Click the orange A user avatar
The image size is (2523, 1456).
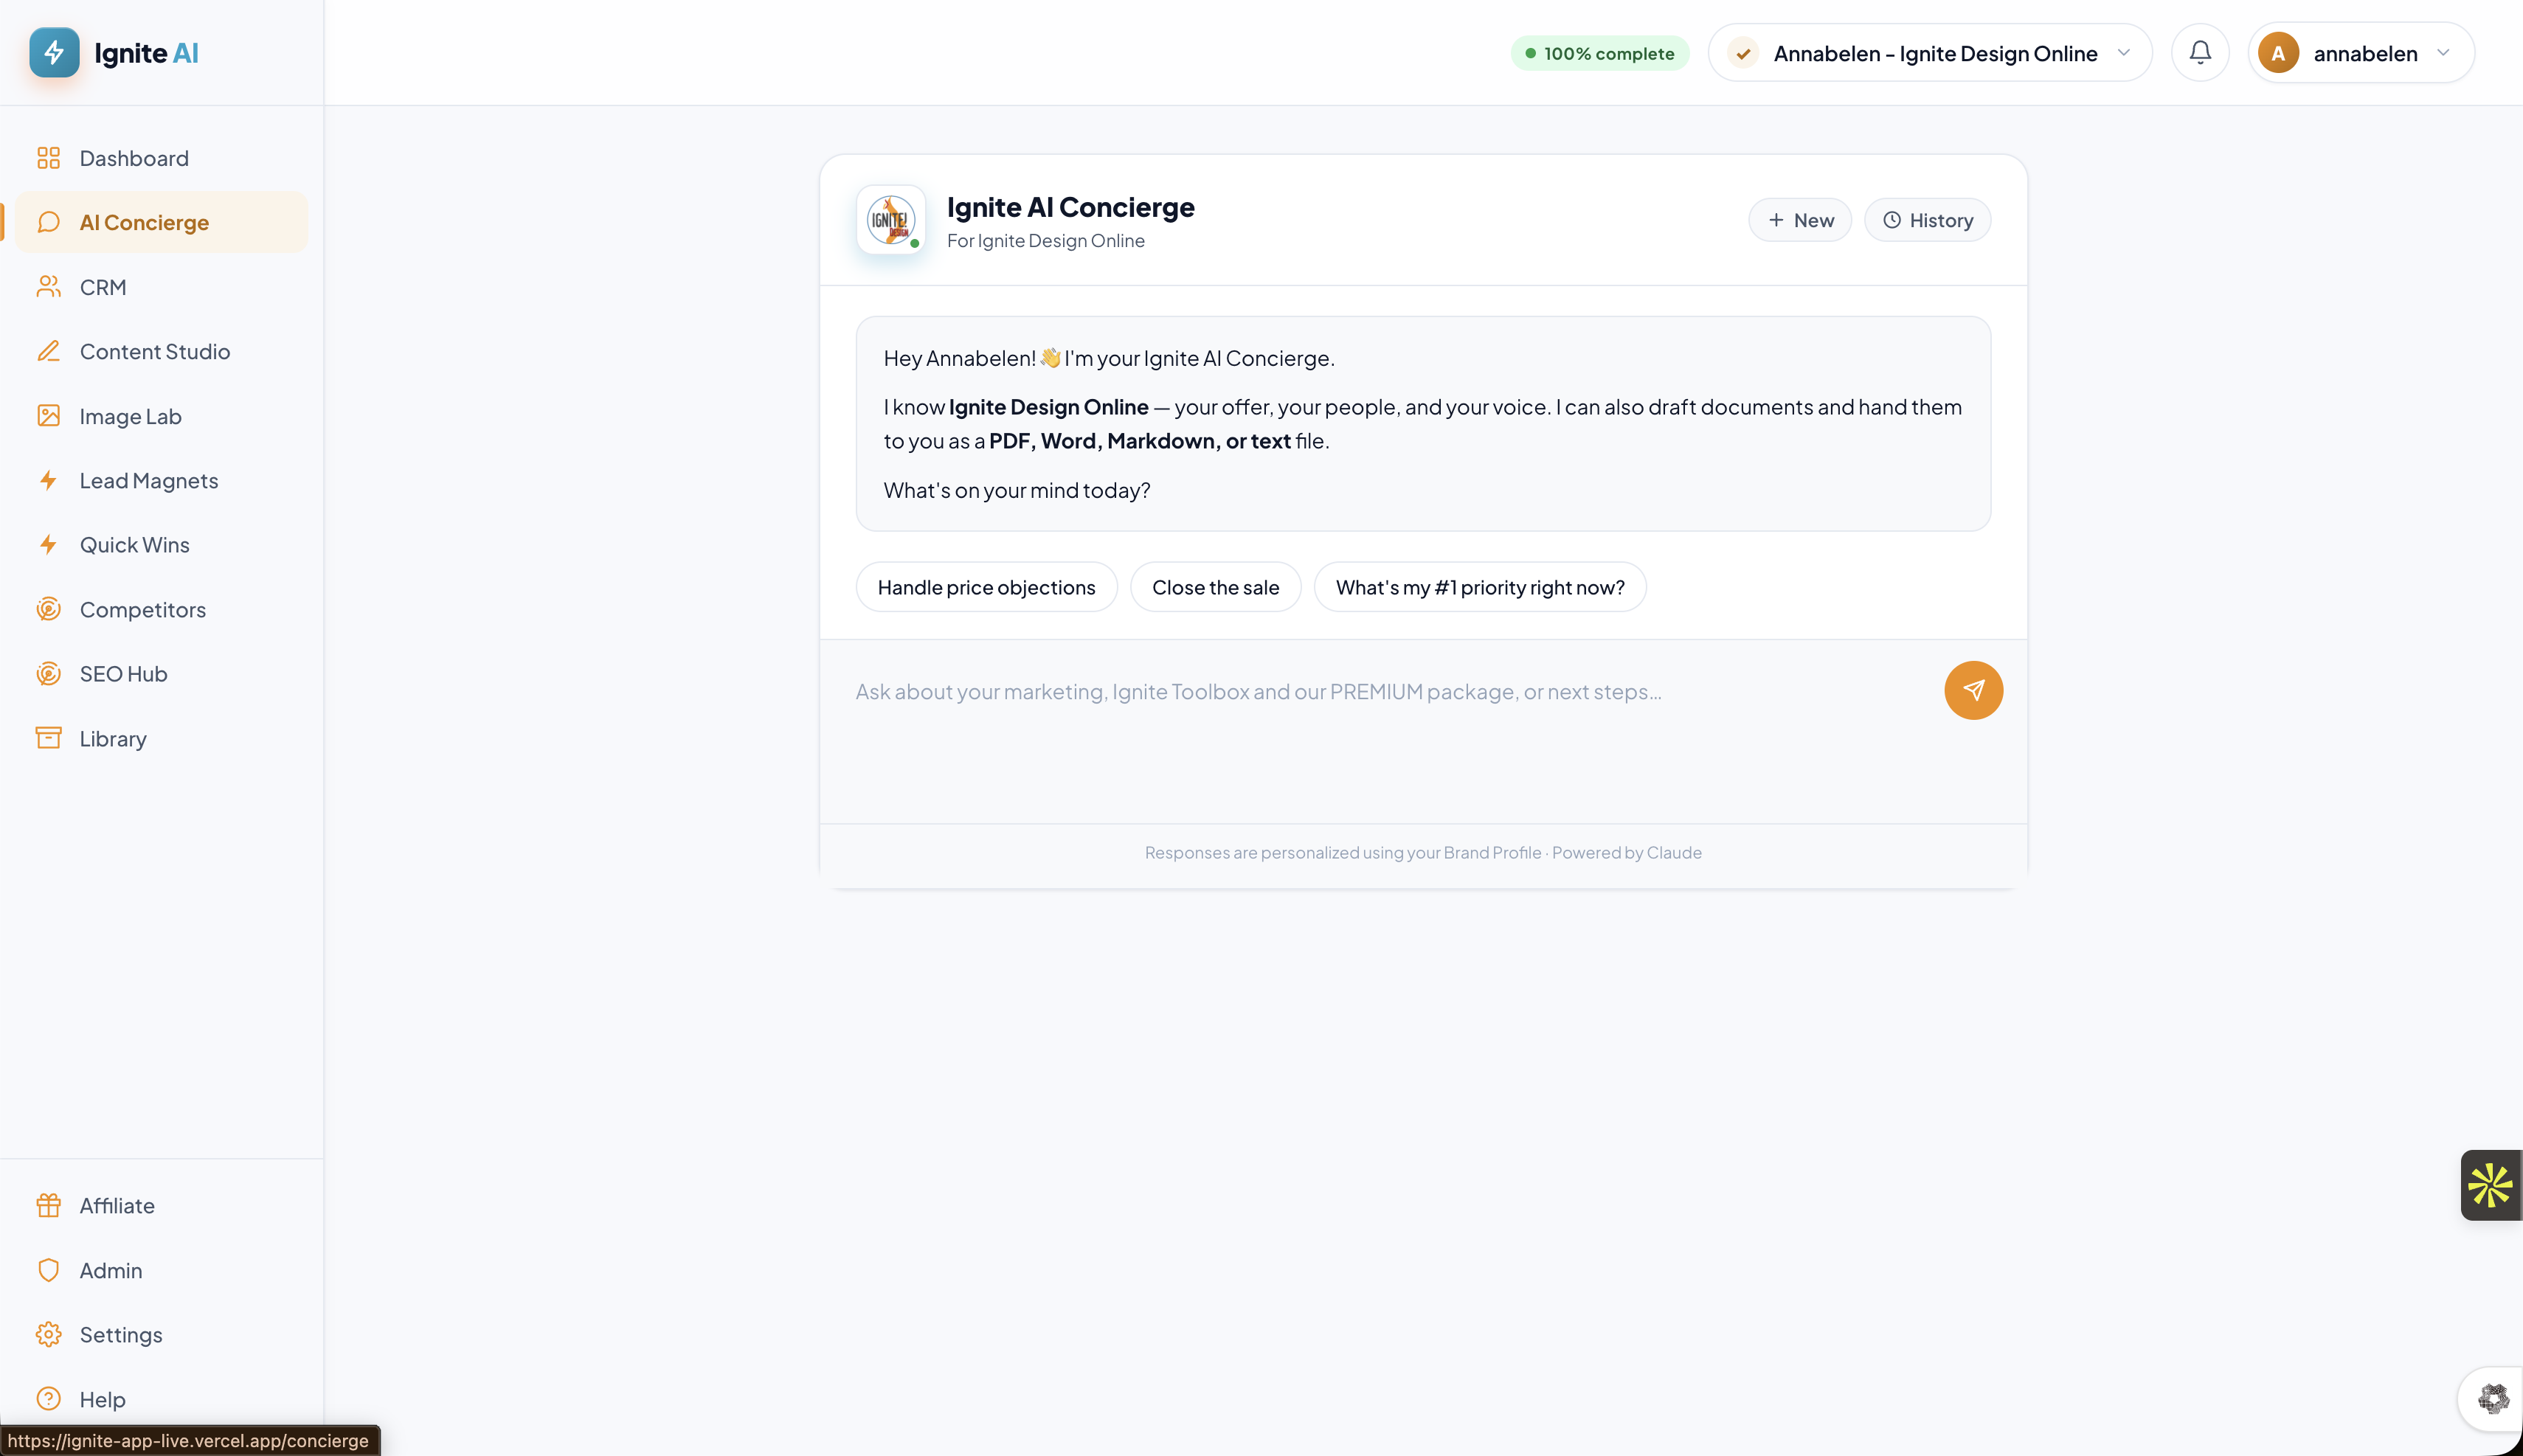(x=2278, y=53)
